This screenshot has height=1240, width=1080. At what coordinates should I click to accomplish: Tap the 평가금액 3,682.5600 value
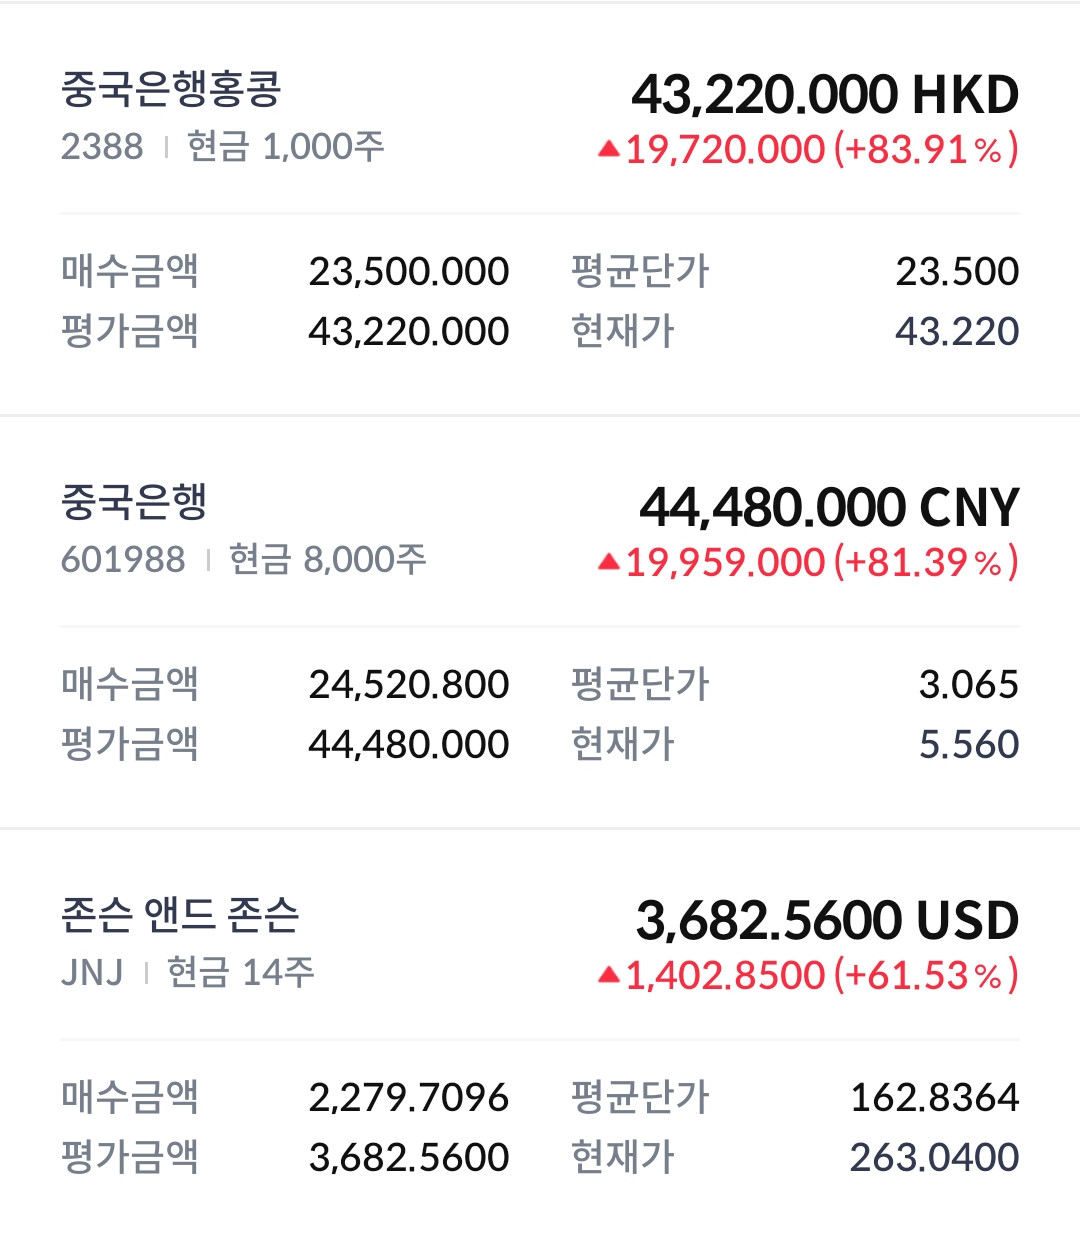coord(409,1158)
